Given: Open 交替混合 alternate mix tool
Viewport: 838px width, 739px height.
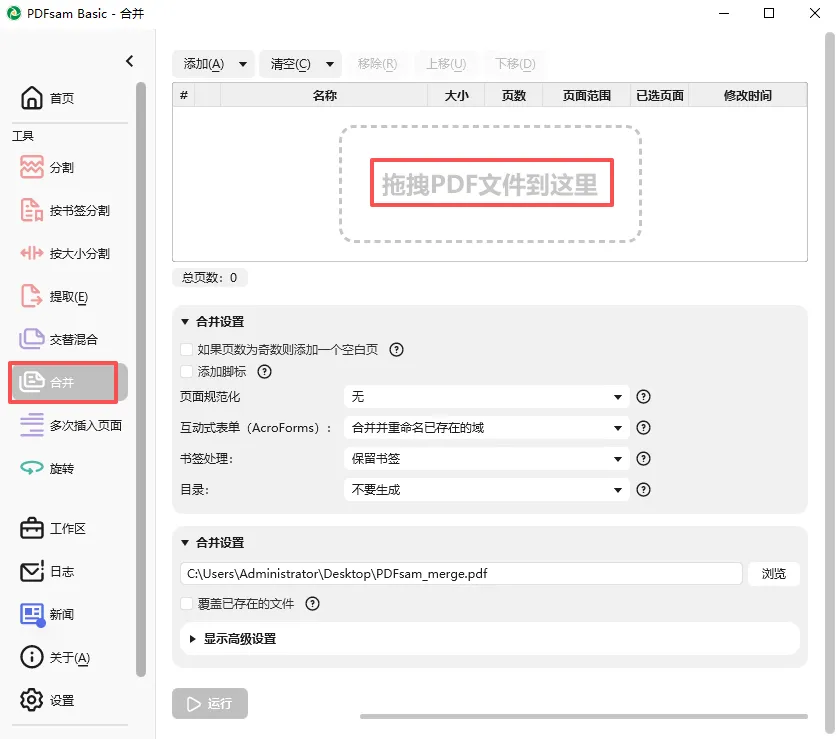Looking at the screenshot, I should 59,339.
